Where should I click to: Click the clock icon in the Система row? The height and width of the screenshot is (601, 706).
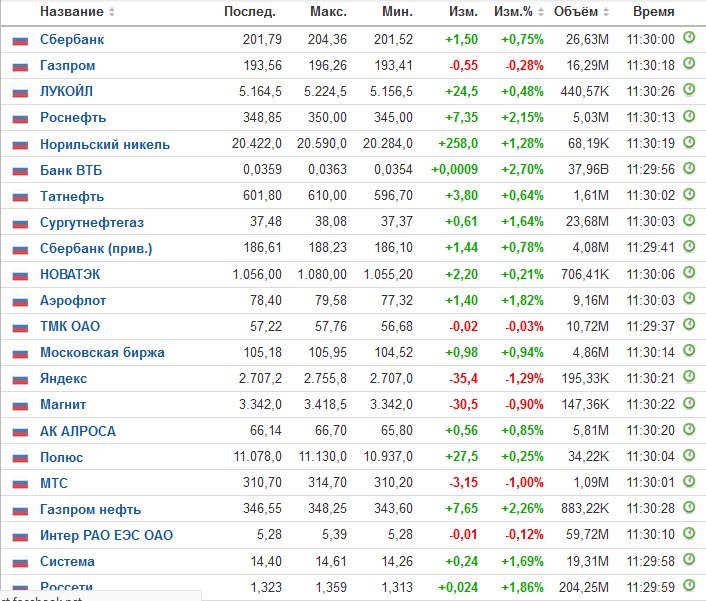click(x=689, y=560)
